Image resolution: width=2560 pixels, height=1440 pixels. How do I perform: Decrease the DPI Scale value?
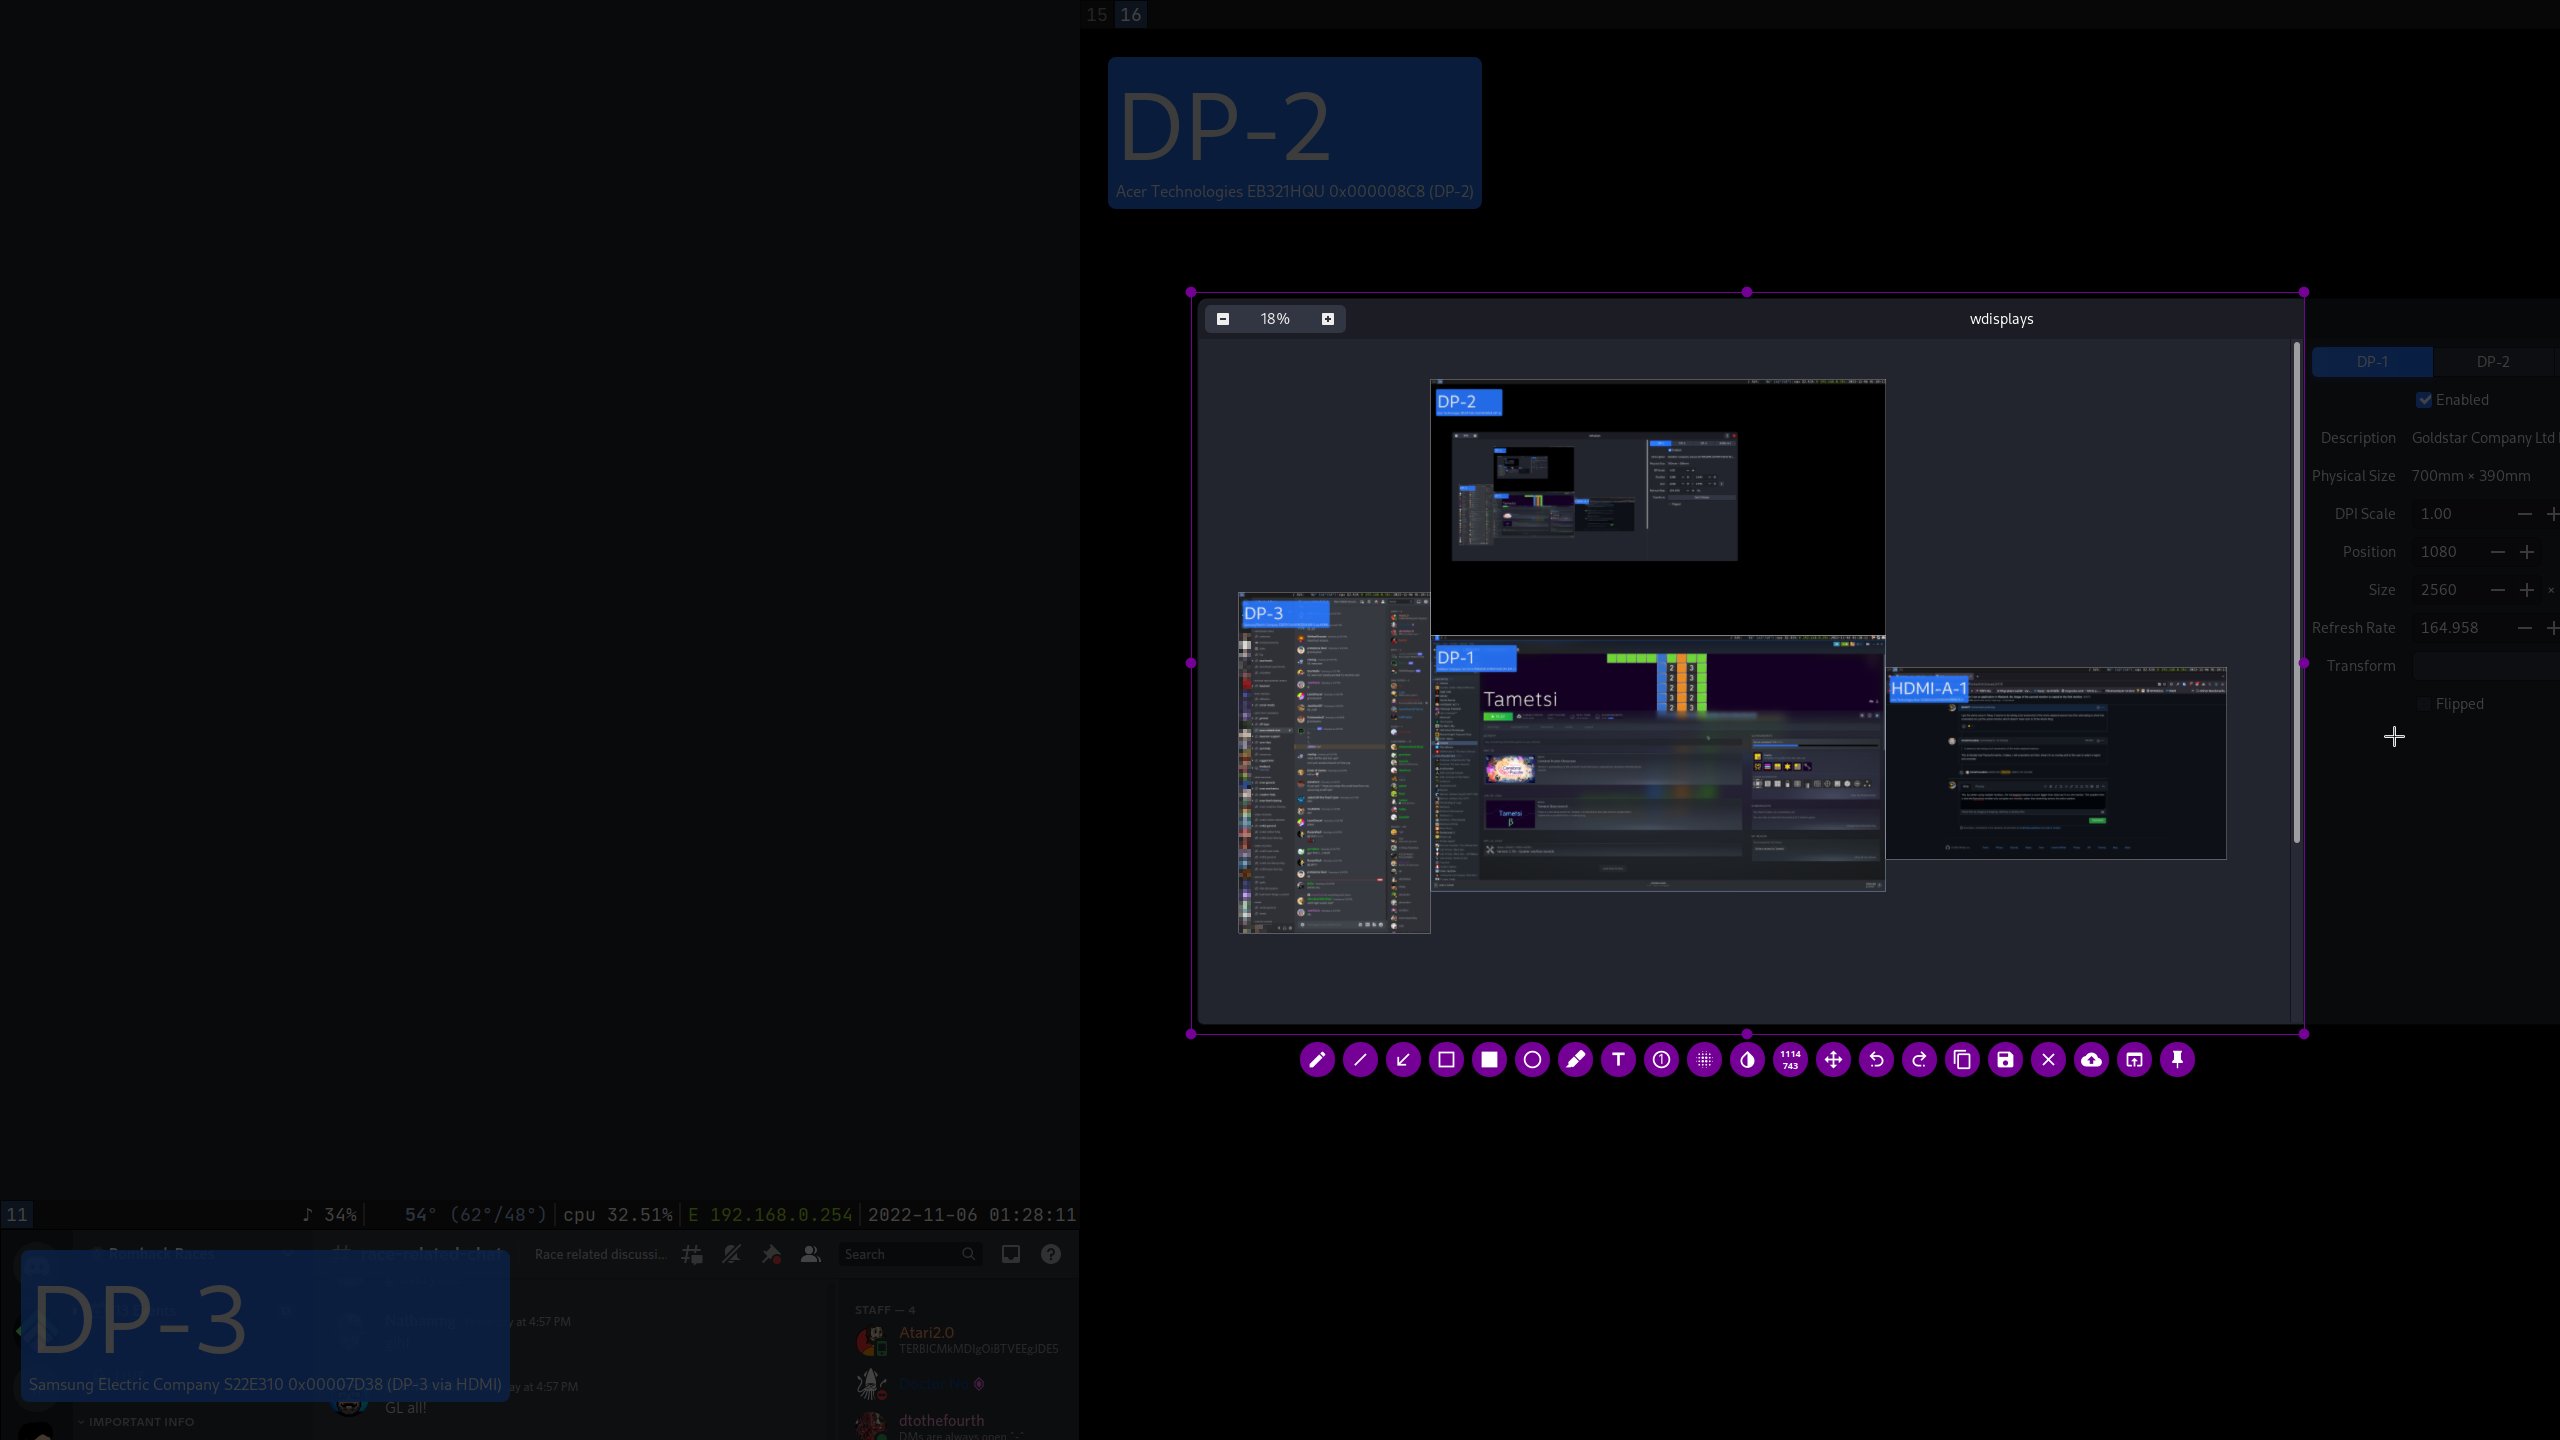(2525, 514)
